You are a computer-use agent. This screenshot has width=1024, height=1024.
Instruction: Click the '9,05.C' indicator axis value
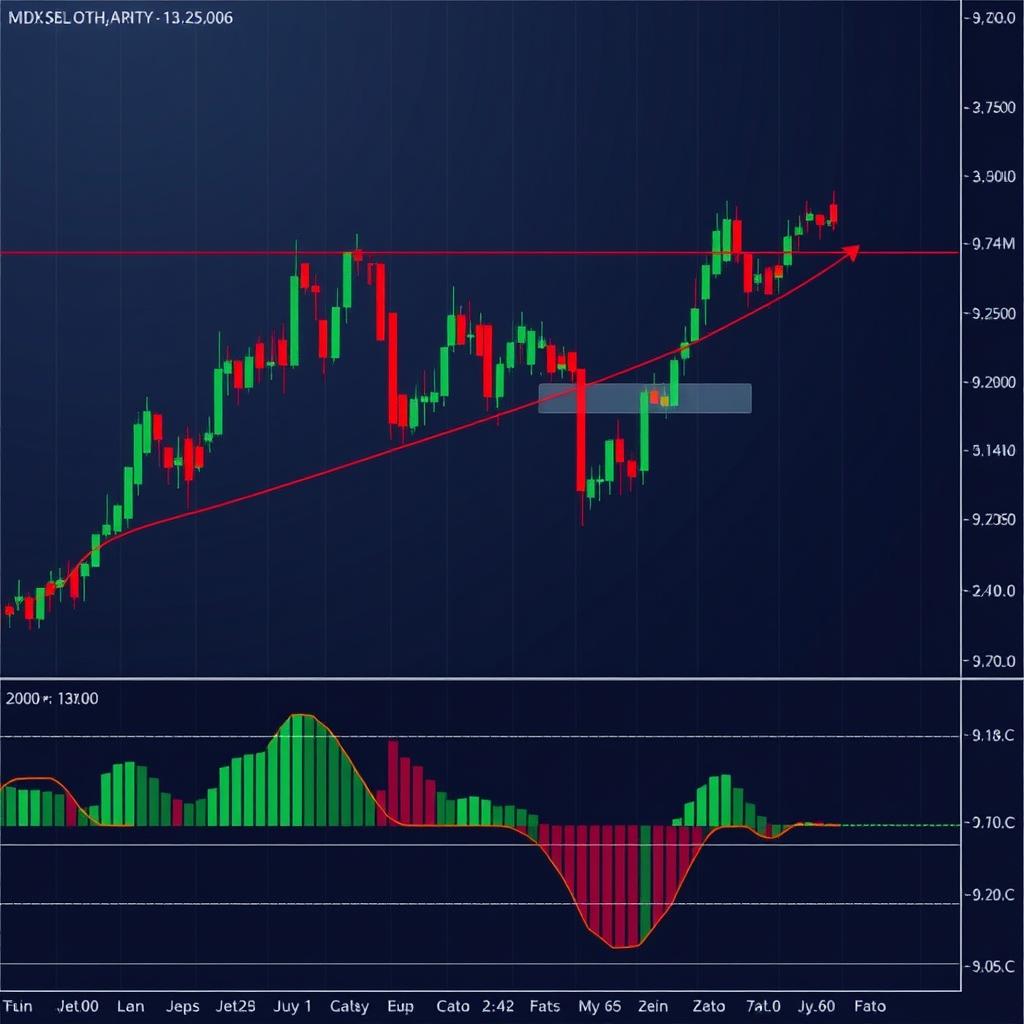[993, 967]
